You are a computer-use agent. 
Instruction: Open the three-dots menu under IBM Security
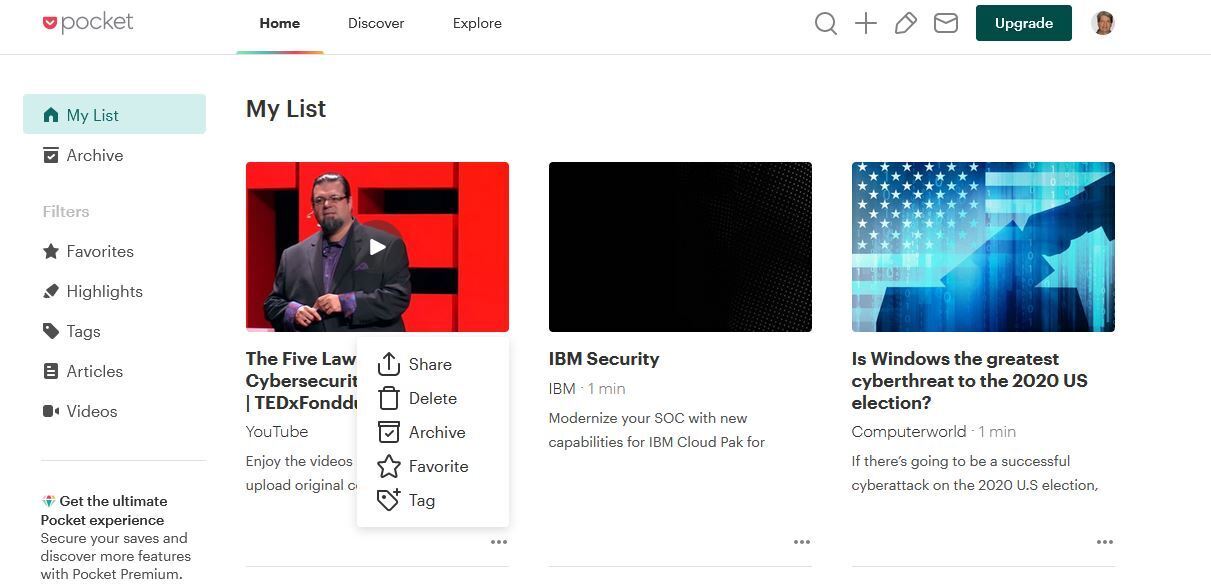click(802, 542)
